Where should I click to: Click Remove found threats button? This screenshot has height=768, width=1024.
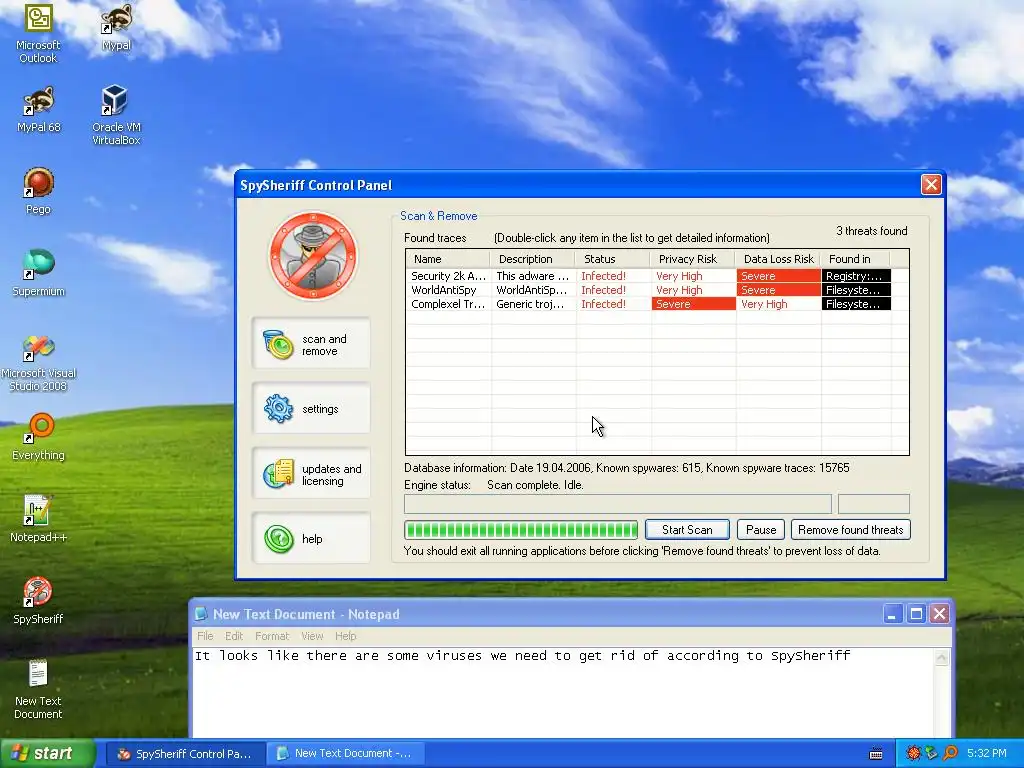850,530
